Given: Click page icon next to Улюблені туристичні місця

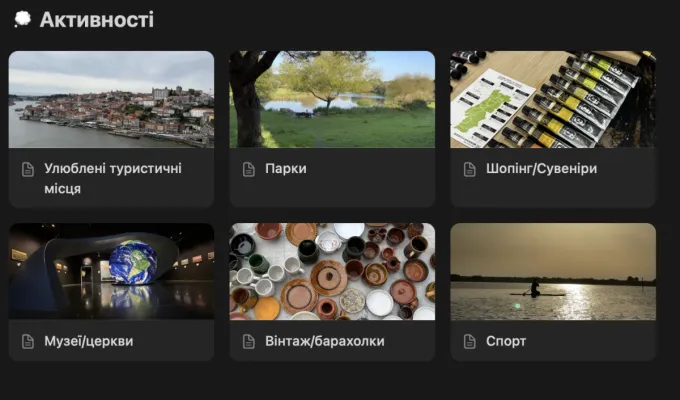Looking at the screenshot, I should click(28, 169).
